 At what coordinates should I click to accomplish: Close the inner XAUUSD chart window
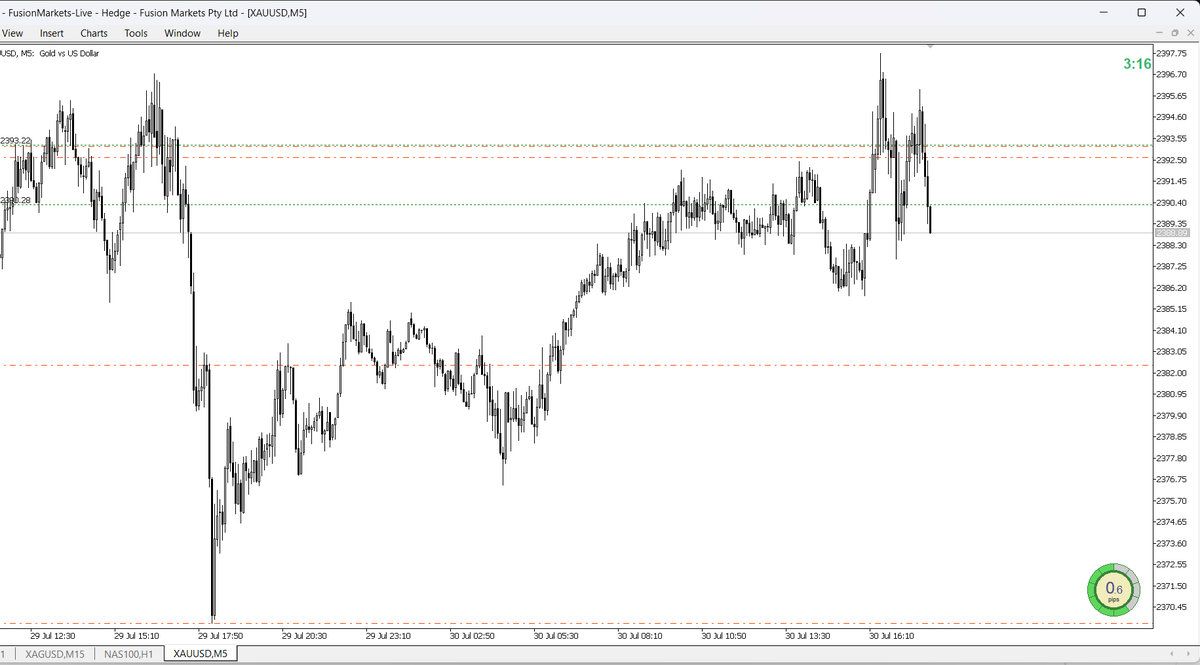point(1190,33)
